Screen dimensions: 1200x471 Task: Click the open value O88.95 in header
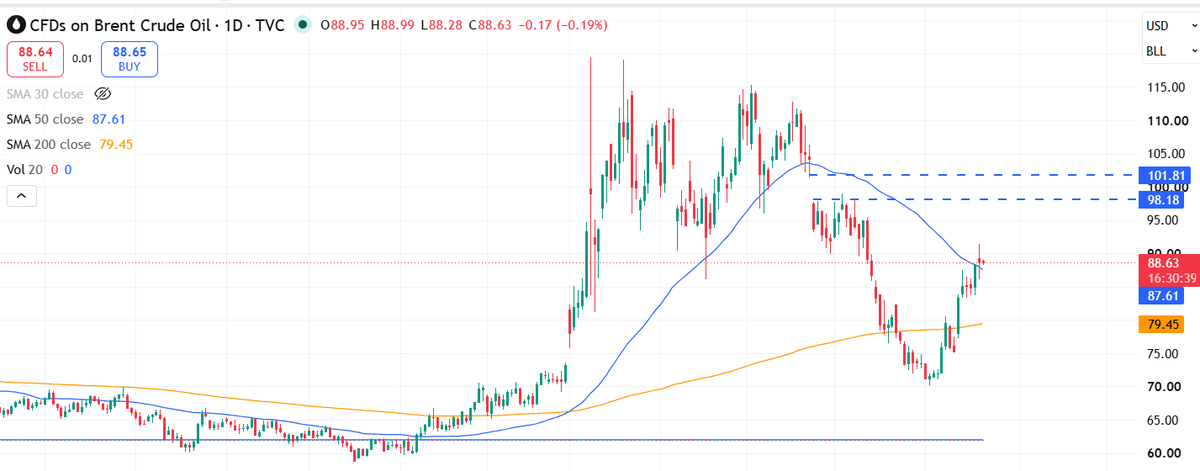pos(342,24)
